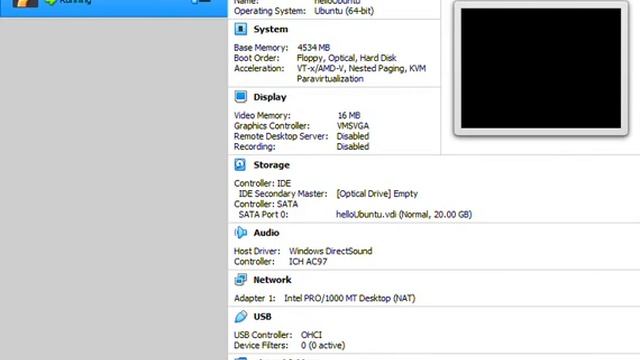Click the Controller: SATA label
This screenshot has width=640, height=360.
click(266, 204)
